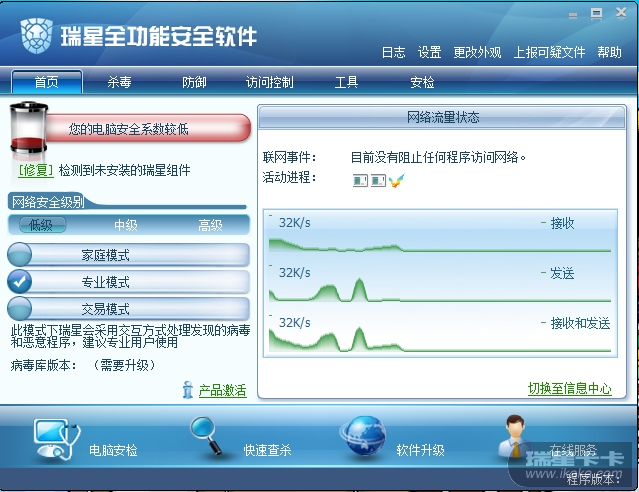639x492 pixels.
Task: Click the 病毒库版本 label
Action: [44, 365]
